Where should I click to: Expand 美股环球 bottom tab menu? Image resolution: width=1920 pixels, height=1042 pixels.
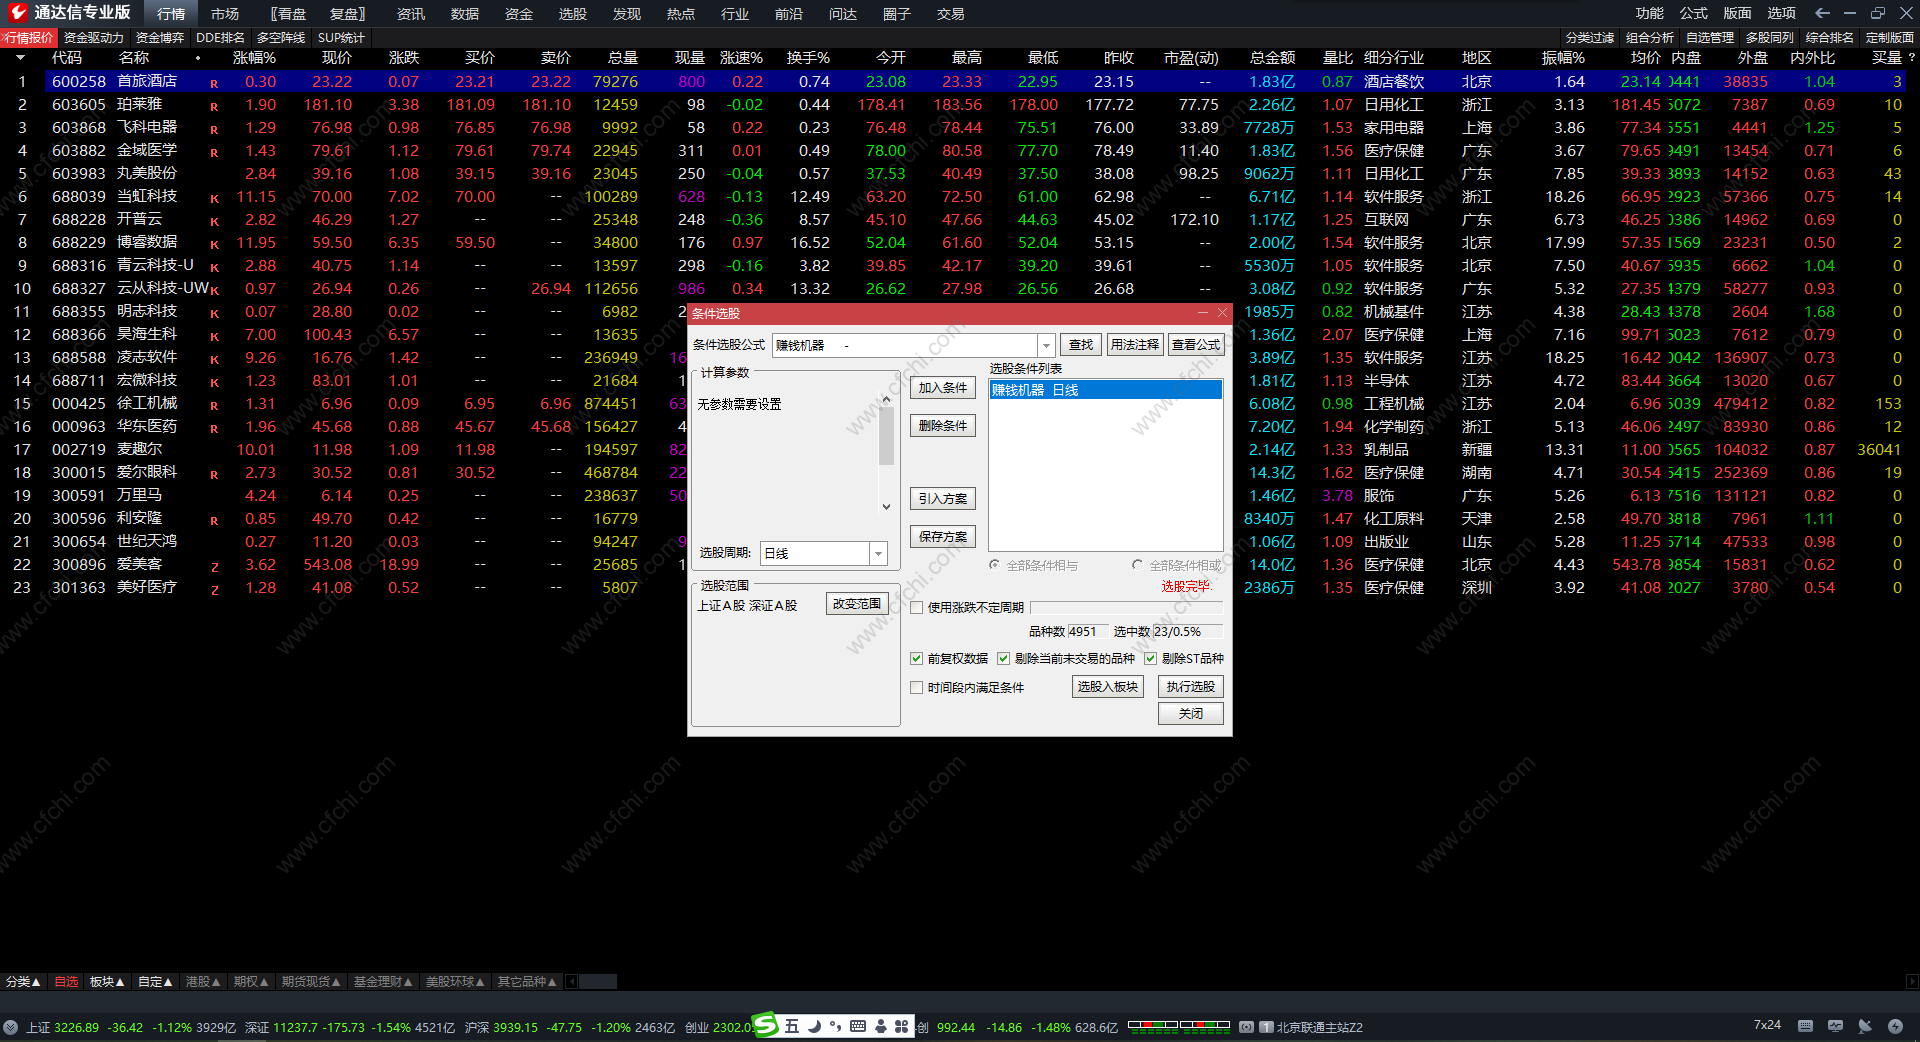coord(455,982)
